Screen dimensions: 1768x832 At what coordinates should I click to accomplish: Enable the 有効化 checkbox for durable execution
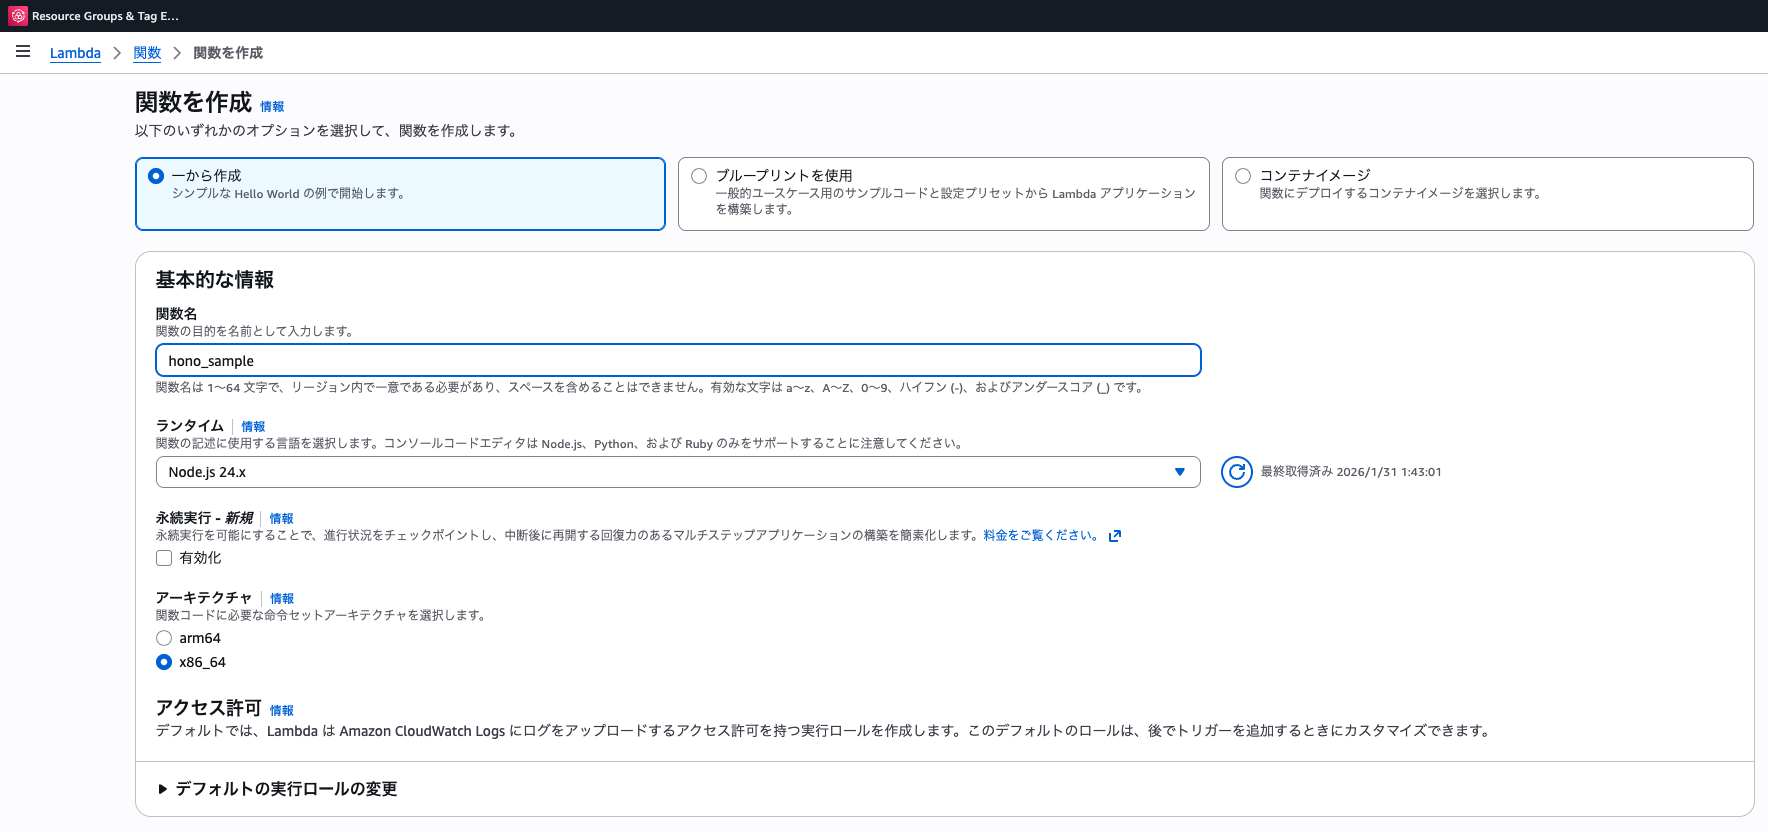(x=164, y=558)
